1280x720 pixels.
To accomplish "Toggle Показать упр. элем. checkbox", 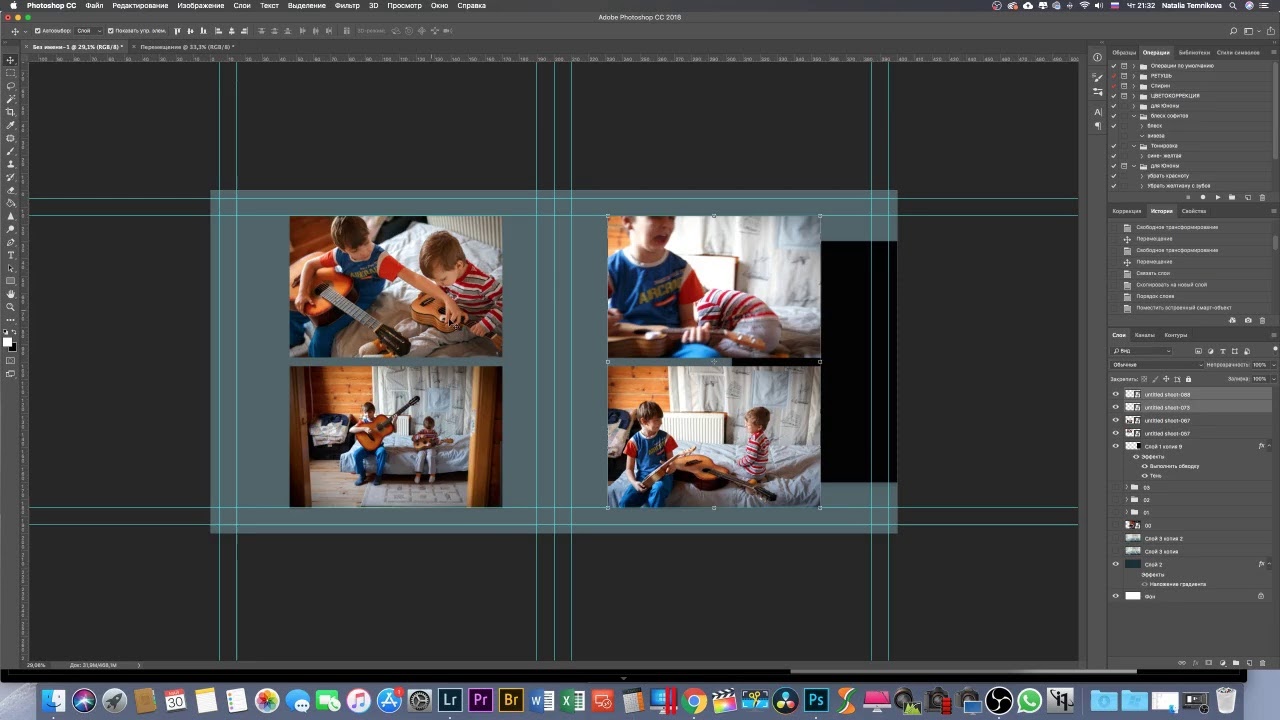I will point(110,31).
